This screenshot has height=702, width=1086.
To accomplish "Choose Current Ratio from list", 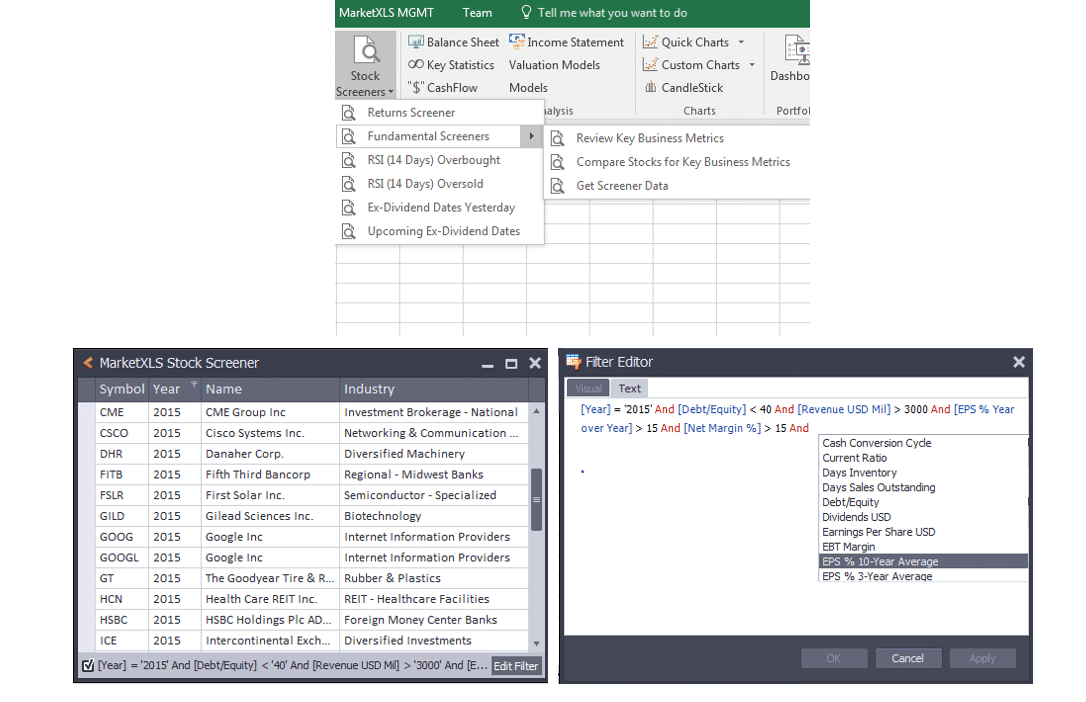I will click(x=923, y=458).
